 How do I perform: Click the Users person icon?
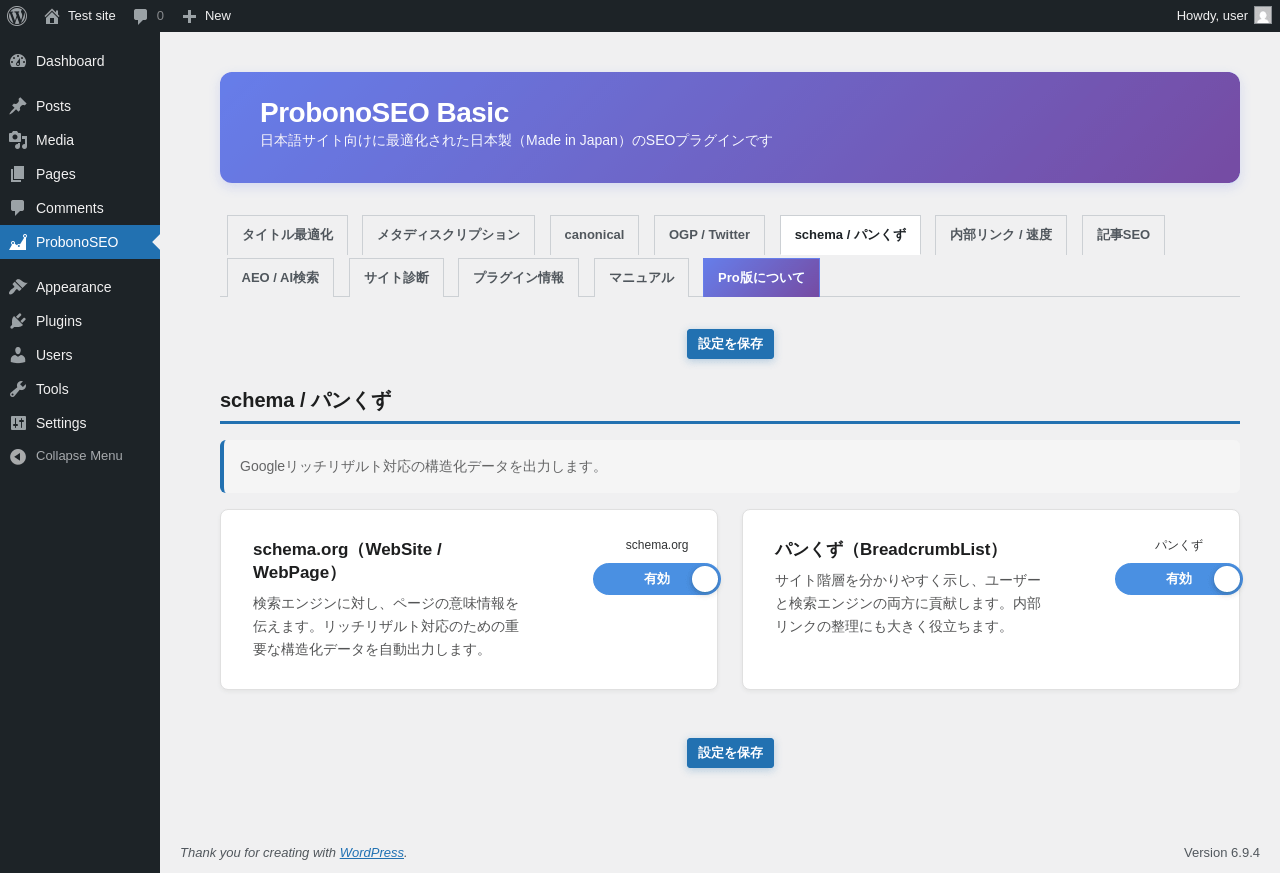pos(18,355)
